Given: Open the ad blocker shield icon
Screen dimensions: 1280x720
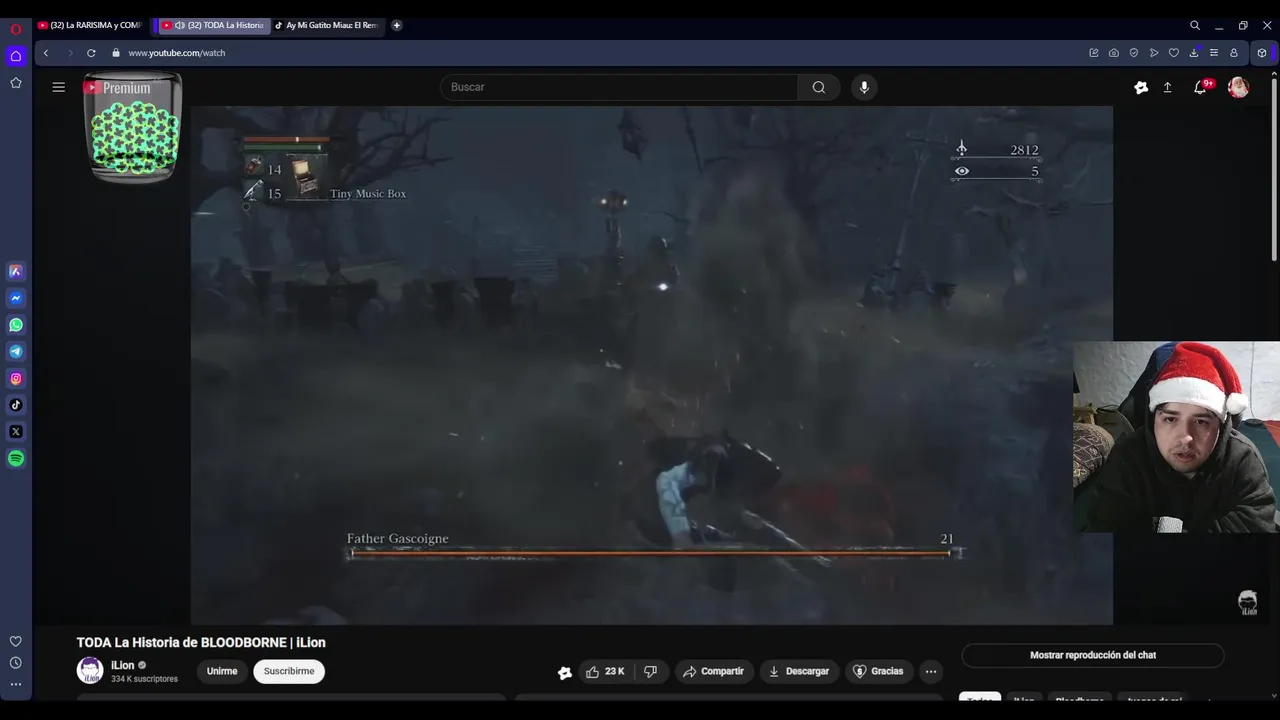Looking at the screenshot, I should coord(1133,53).
